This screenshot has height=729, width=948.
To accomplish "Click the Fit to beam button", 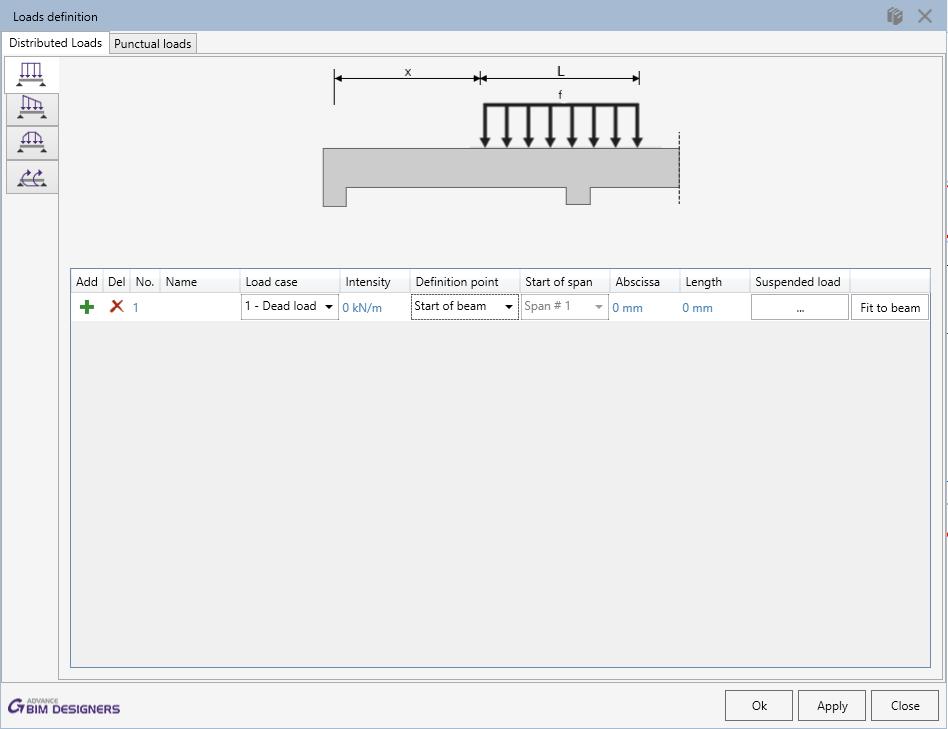I will click(x=890, y=307).
